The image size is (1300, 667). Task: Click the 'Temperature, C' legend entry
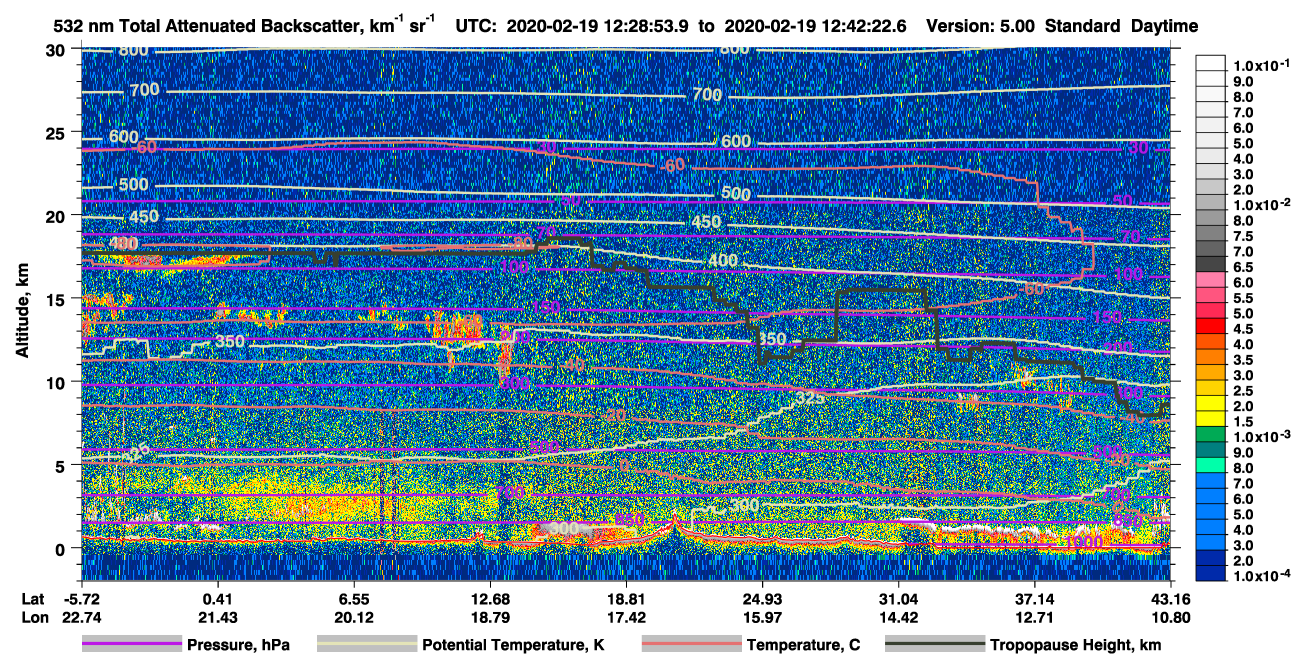pyautogui.click(x=803, y=645)
